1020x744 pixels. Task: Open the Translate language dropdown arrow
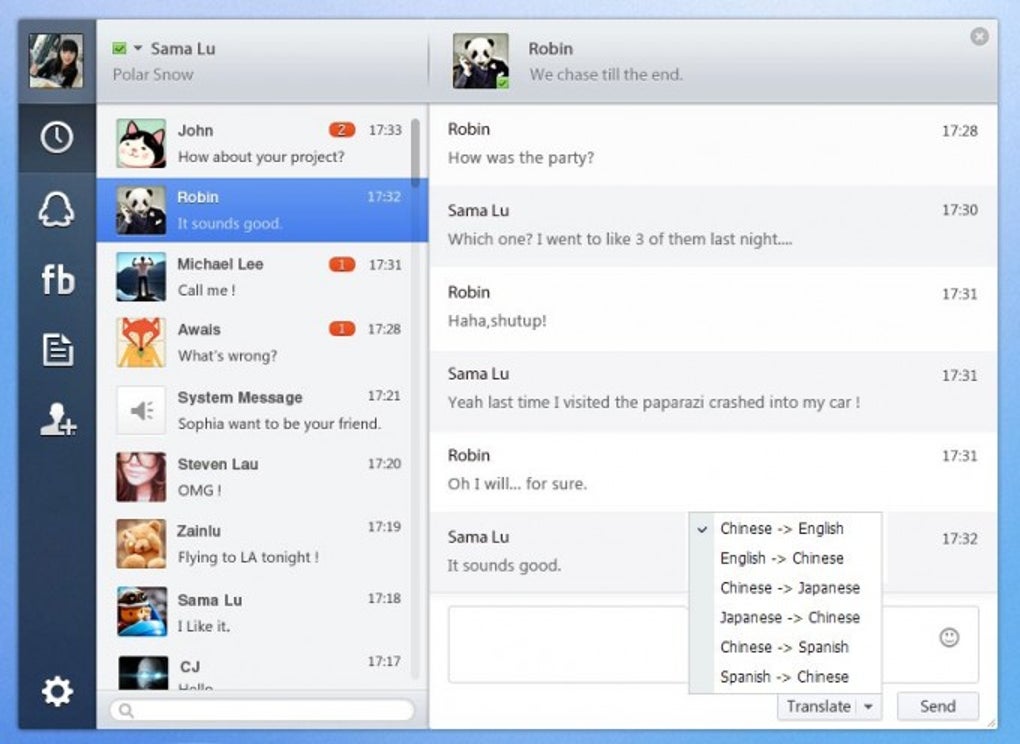[x=868, y=706]
